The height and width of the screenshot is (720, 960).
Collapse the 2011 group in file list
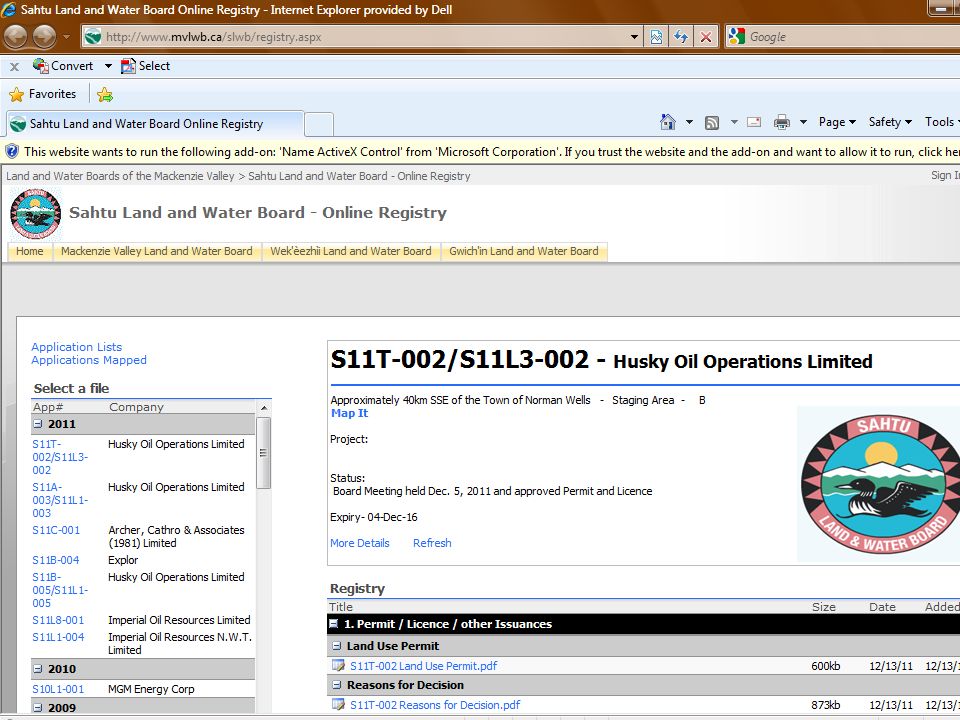click(x=38, y=424)
